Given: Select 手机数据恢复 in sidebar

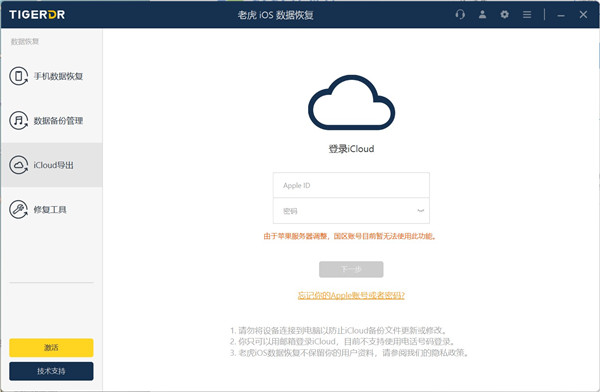Looking at the screenshot, I should [x=52, y=76].
